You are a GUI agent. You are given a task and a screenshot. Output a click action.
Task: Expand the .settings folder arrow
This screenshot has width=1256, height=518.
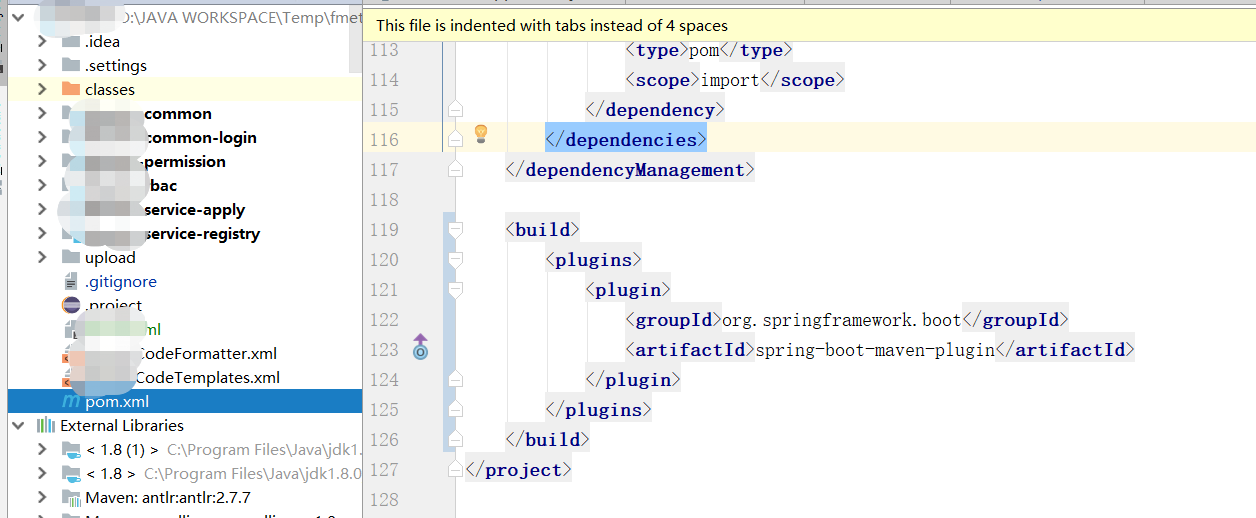coord(41,65)
